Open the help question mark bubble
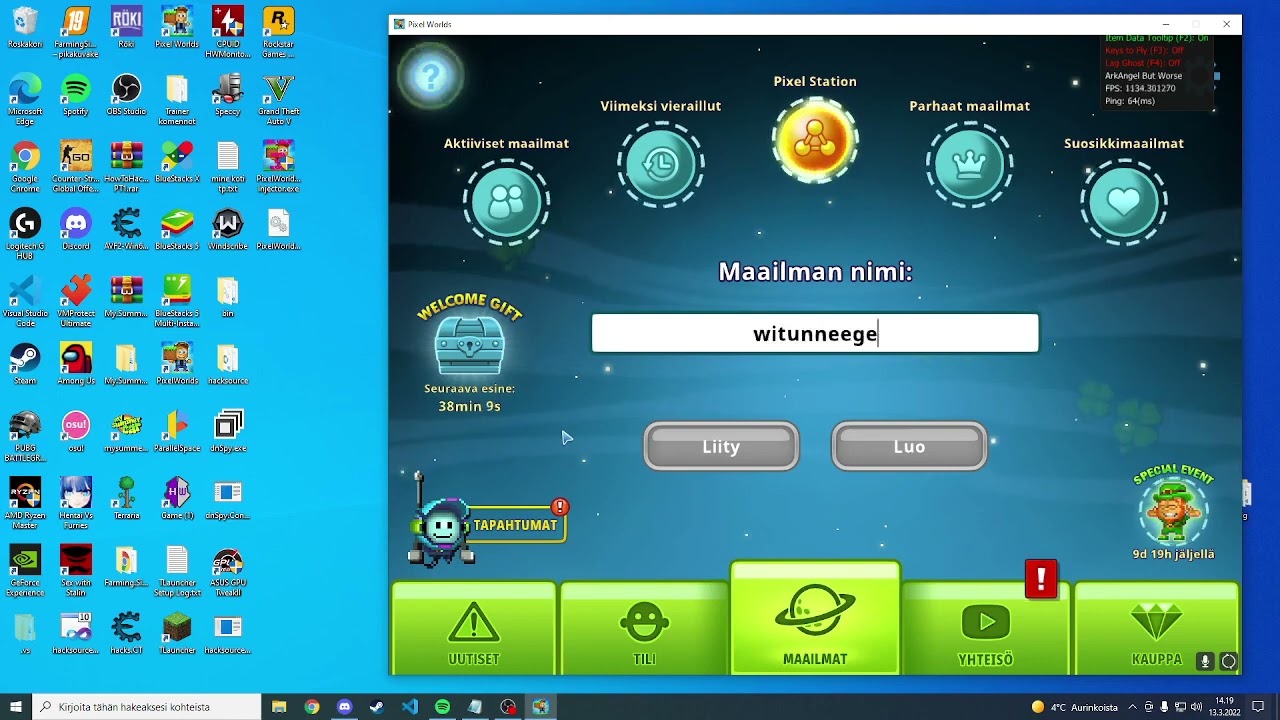1280x720 pixels. point(431,76)
